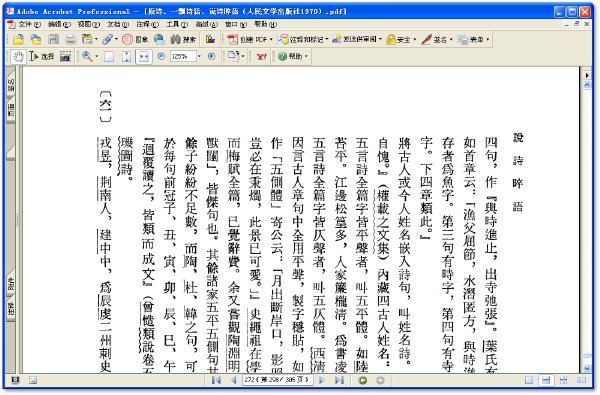Expand the paperclip attach dropdown arrow
The width and height of the screenshot is (600, 395).
pos(116,39)
